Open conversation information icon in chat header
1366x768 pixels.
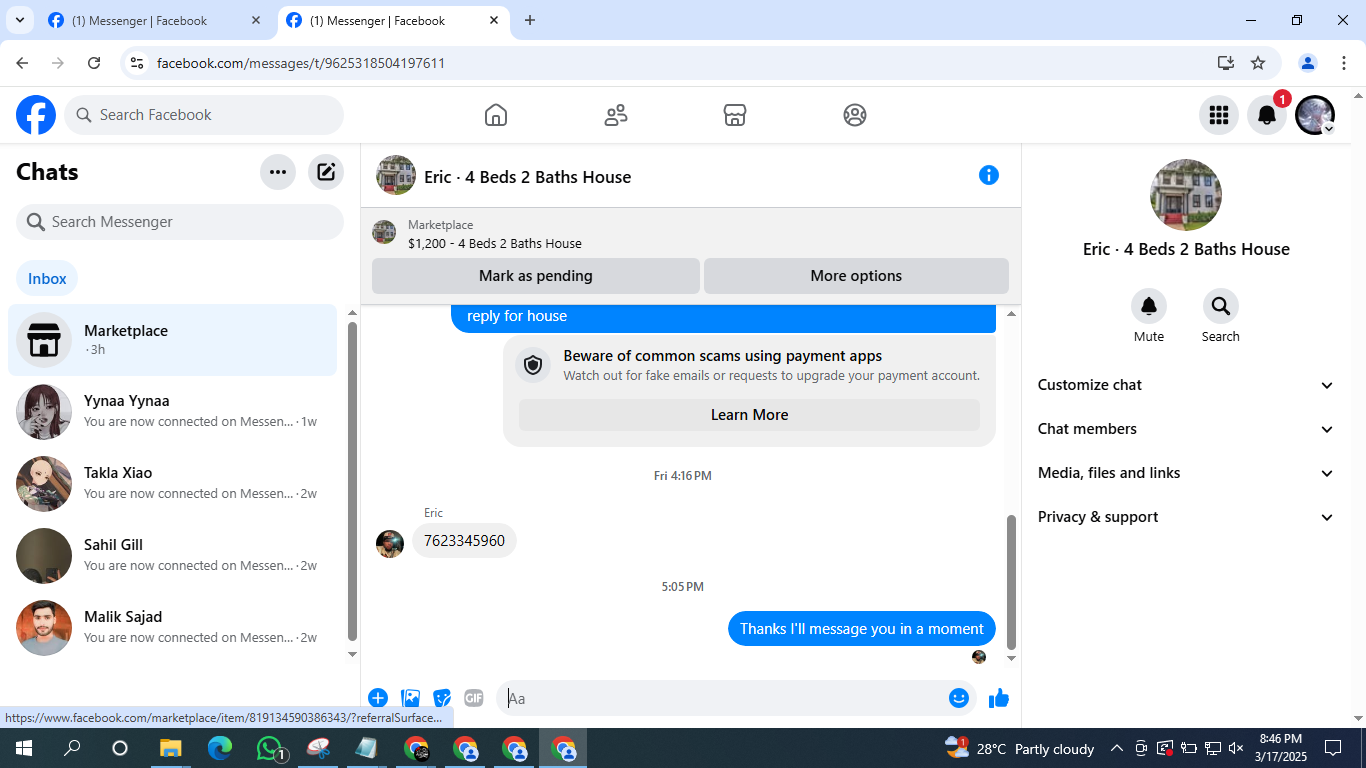(x=989, y=175)
